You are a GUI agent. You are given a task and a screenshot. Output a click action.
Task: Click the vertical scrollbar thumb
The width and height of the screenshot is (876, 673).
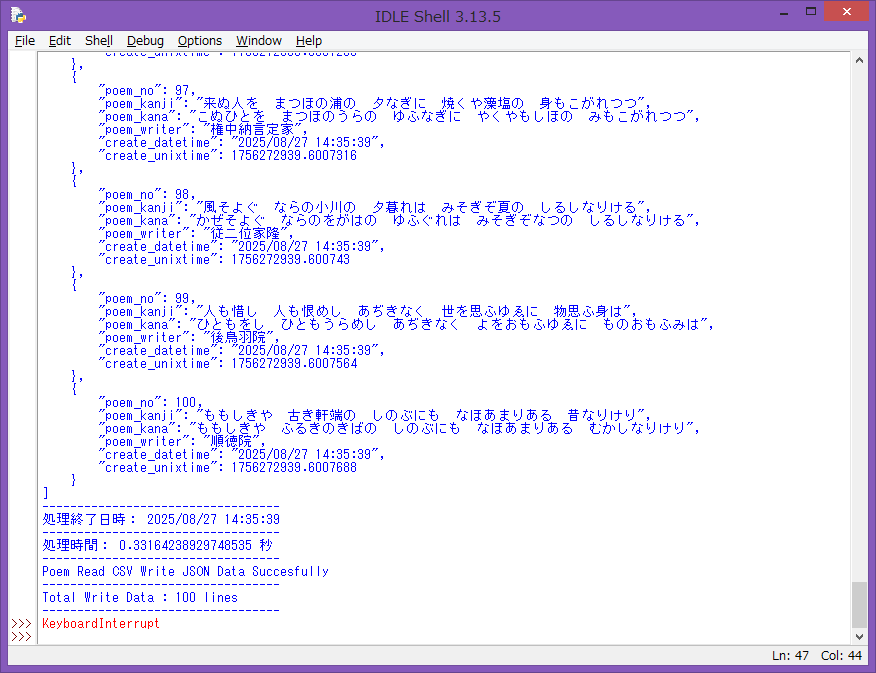pyautogui.click(x=859, y=604)
